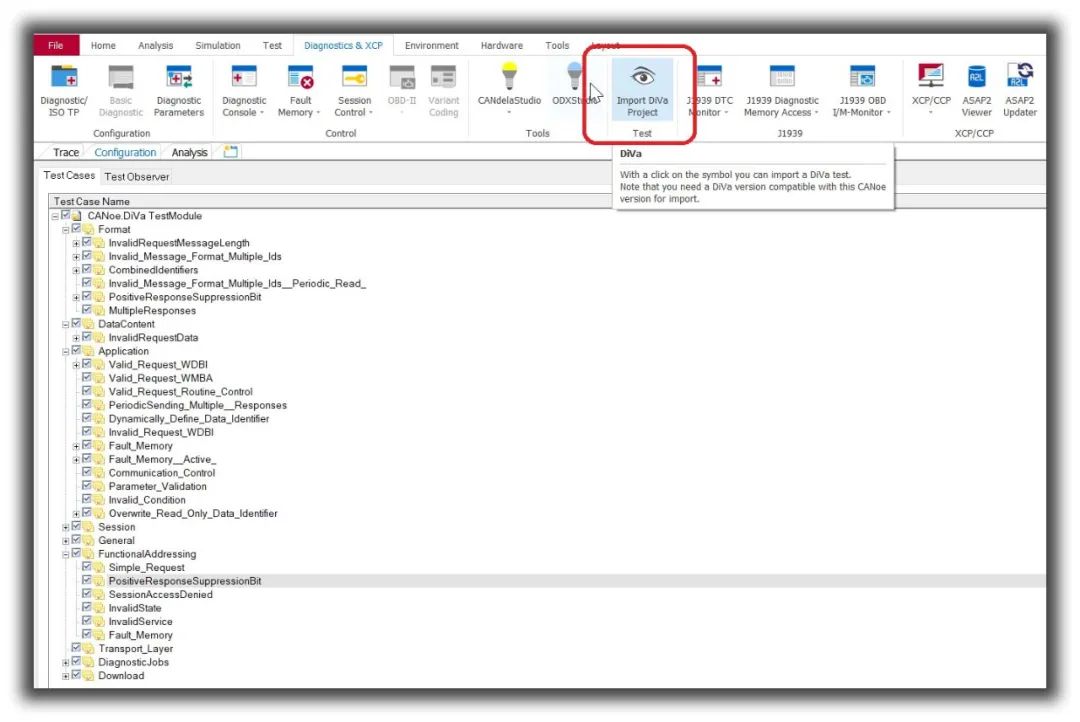Open the Diagnostic Console
Viewport: 1080px width, 722px height.
244,90
